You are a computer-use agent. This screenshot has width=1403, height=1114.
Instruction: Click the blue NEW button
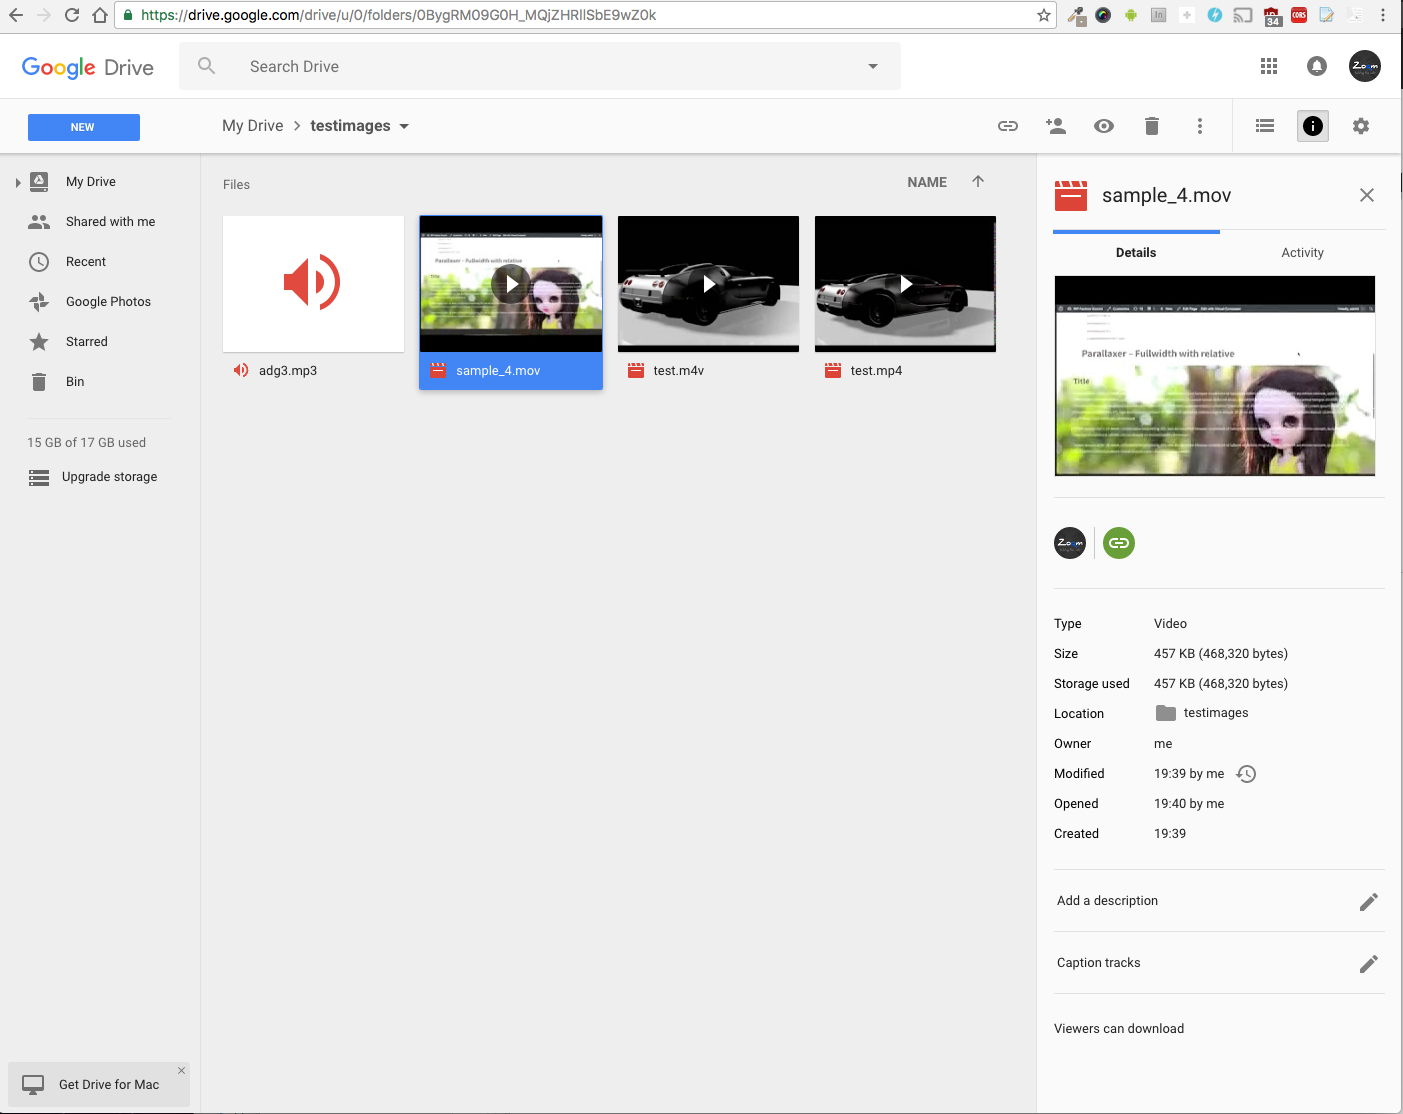tap(84, 127)
